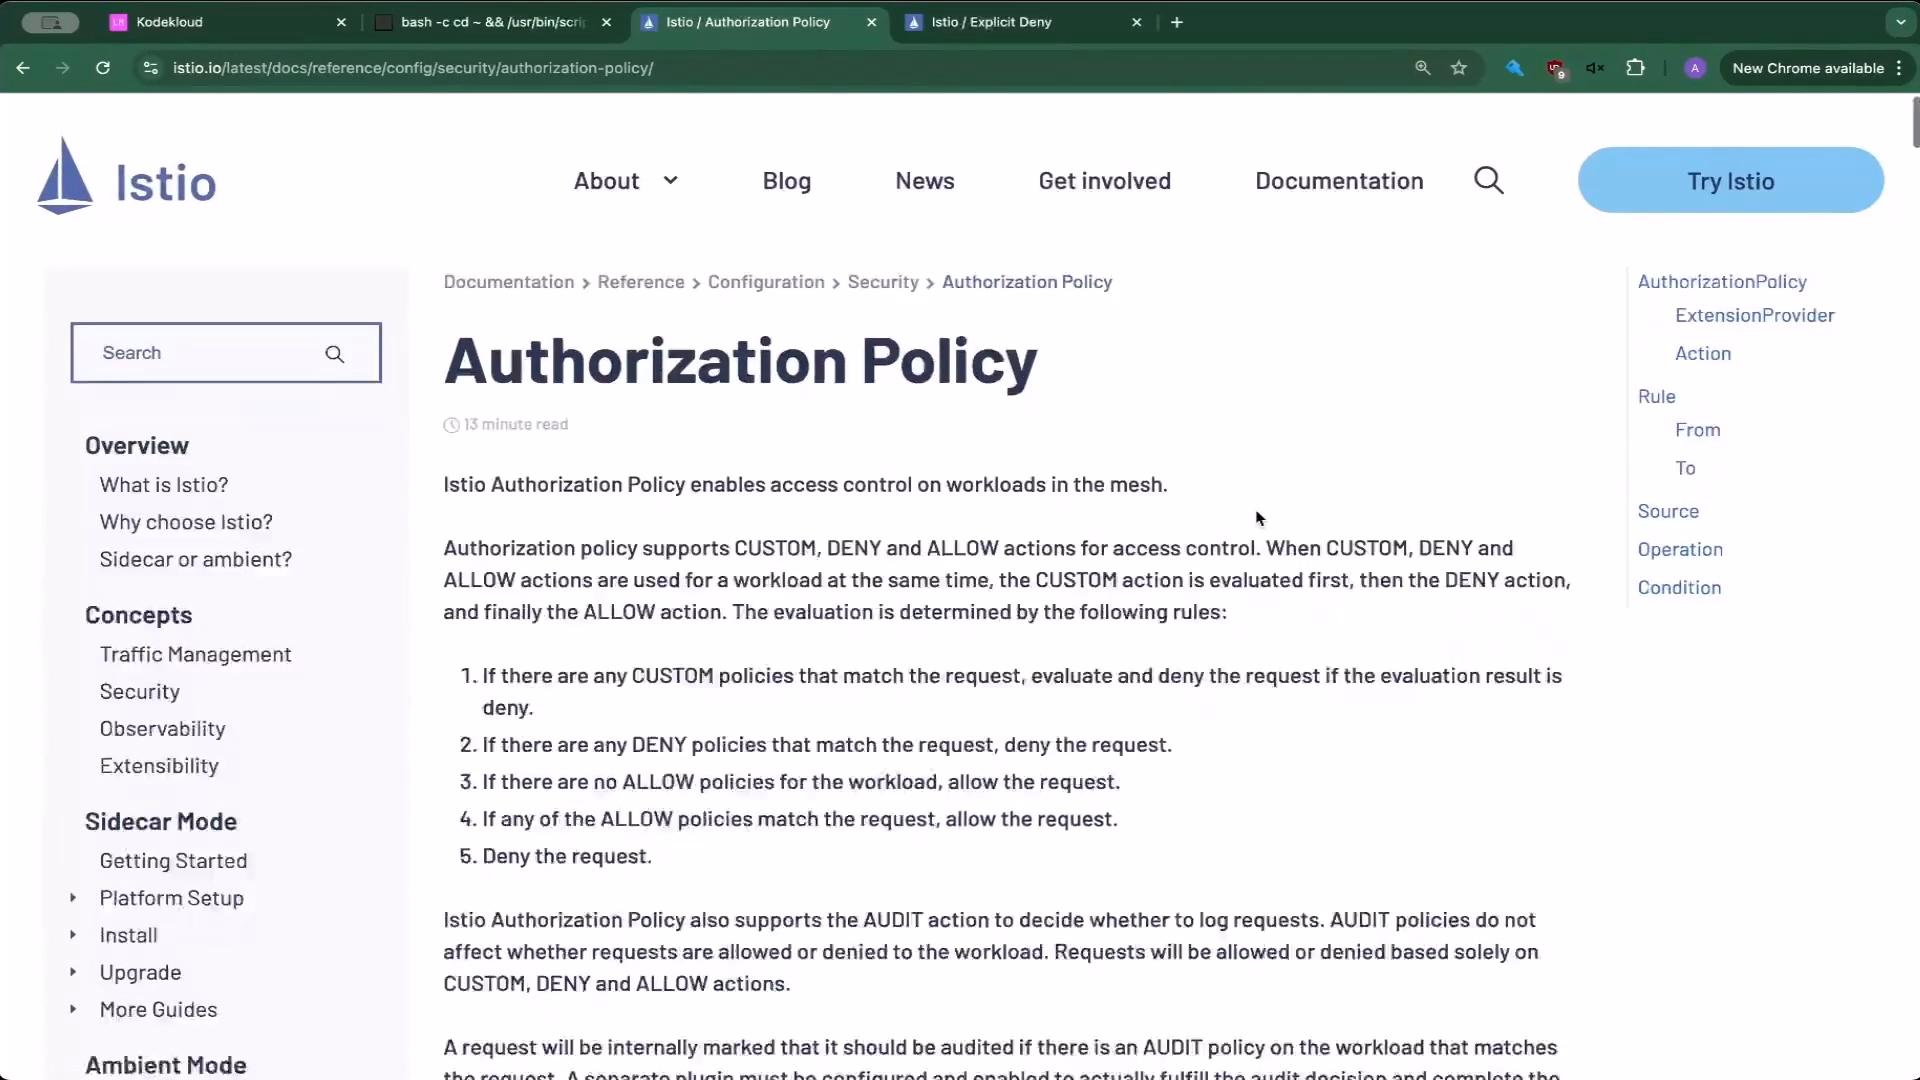Screen dimensions: 1920x1080
Task: Open the What is Istio? page
Action: [164, 485]
